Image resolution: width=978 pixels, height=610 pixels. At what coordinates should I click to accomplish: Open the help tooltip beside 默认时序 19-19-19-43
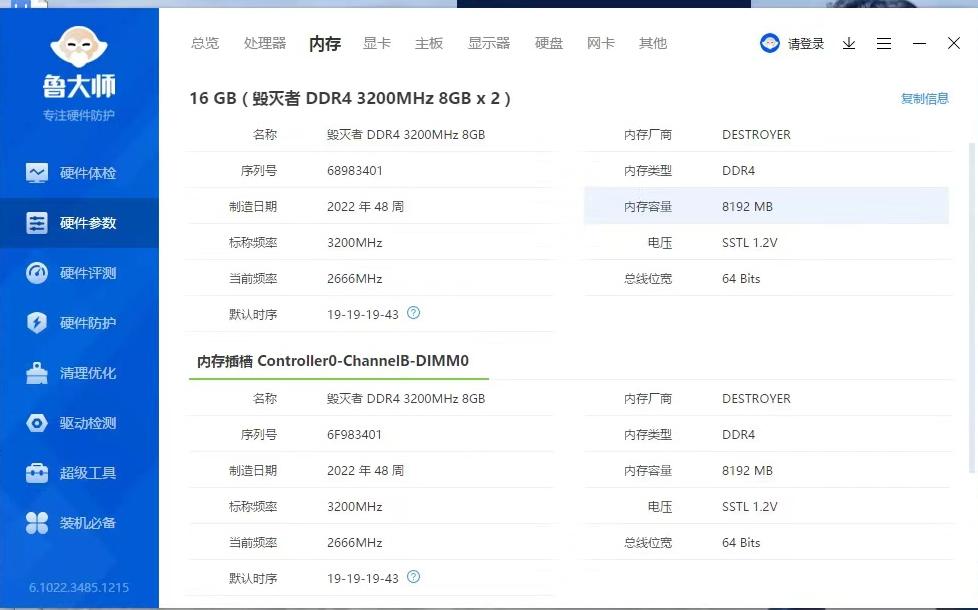414,313
